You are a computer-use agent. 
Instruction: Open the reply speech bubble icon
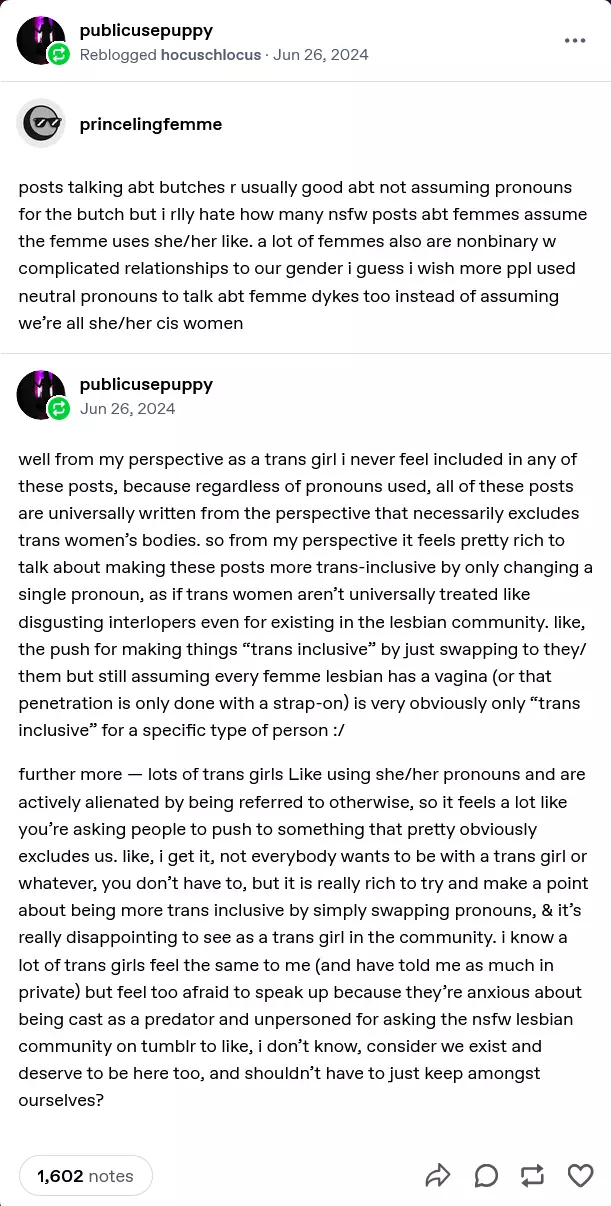[486, 1176]
